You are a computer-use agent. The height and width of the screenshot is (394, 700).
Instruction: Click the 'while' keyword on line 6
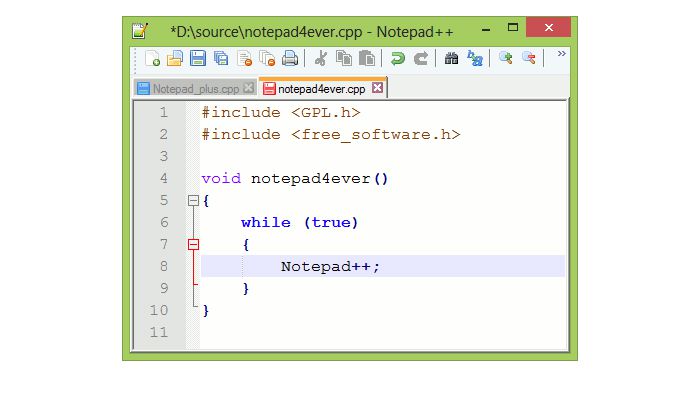[x=266, y=222]
